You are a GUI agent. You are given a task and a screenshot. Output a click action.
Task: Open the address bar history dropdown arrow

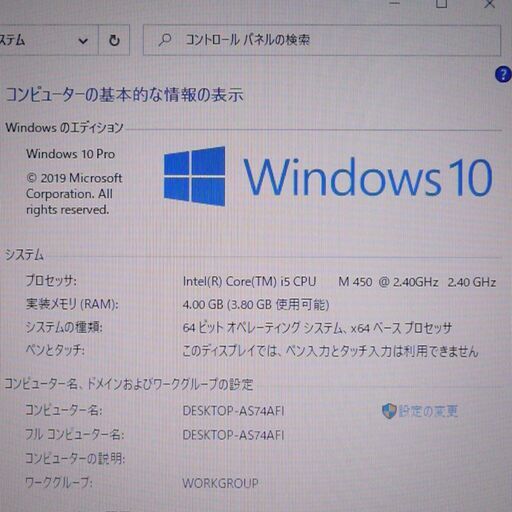83,41
